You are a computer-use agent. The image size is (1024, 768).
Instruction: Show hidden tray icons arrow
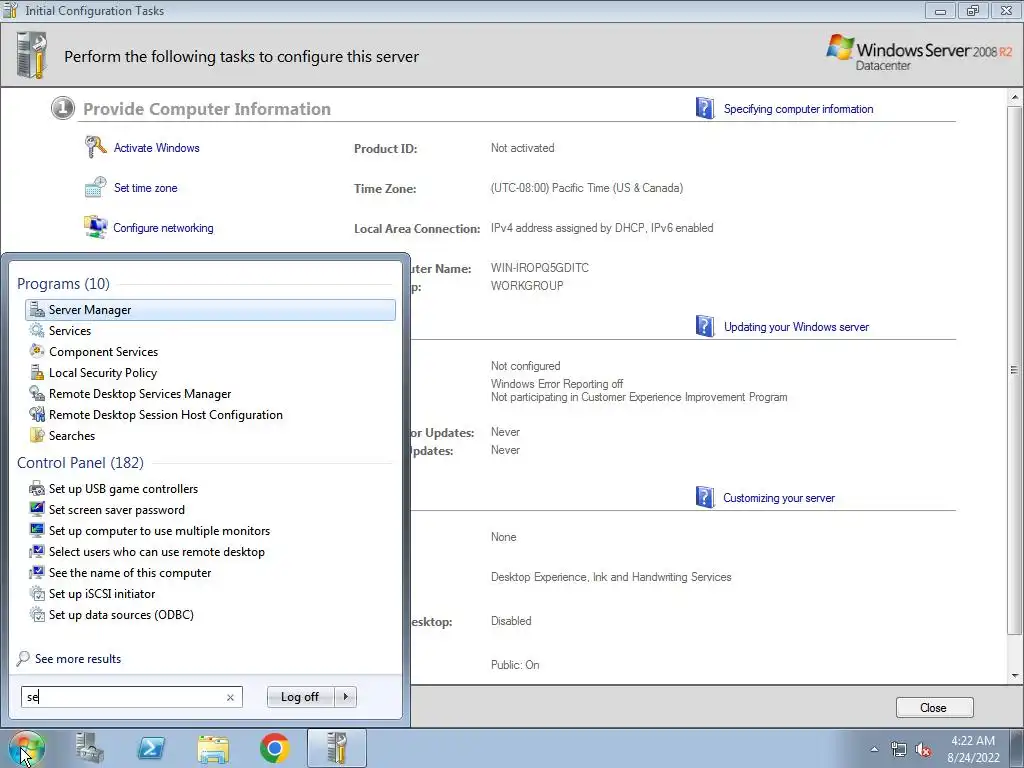[x=874, y=749]
